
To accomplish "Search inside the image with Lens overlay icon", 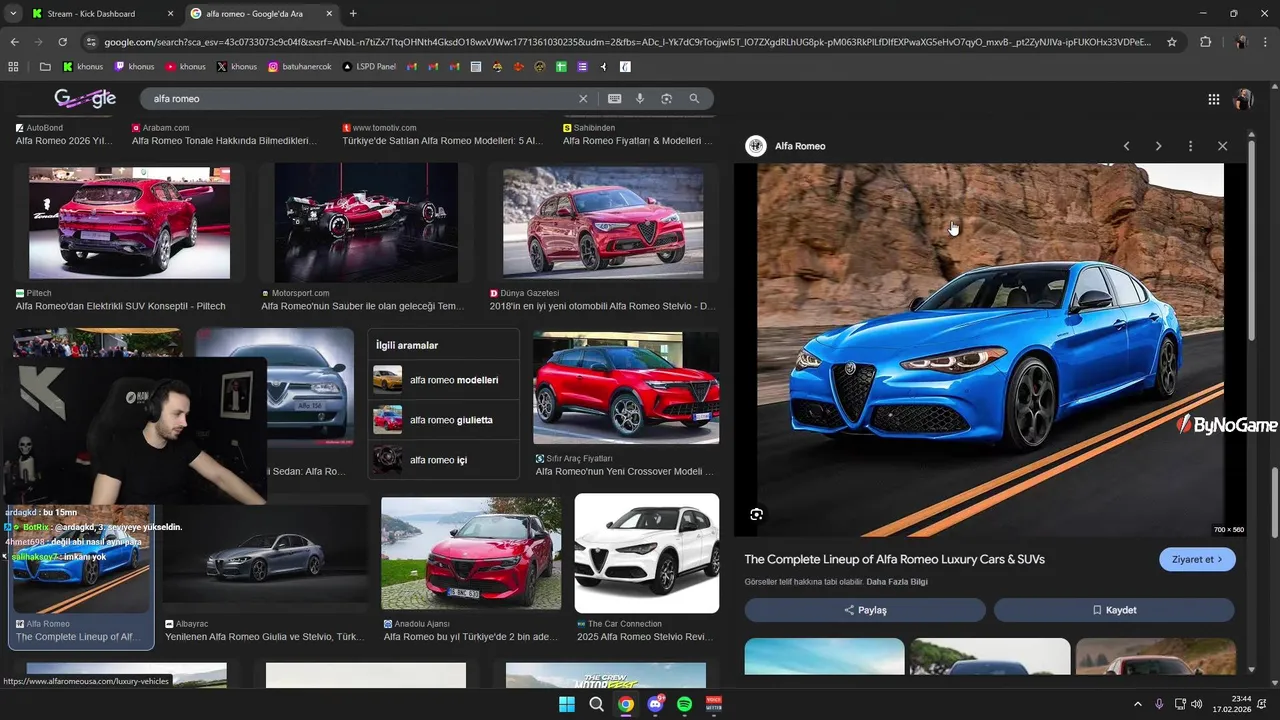I will coord(756,514).
